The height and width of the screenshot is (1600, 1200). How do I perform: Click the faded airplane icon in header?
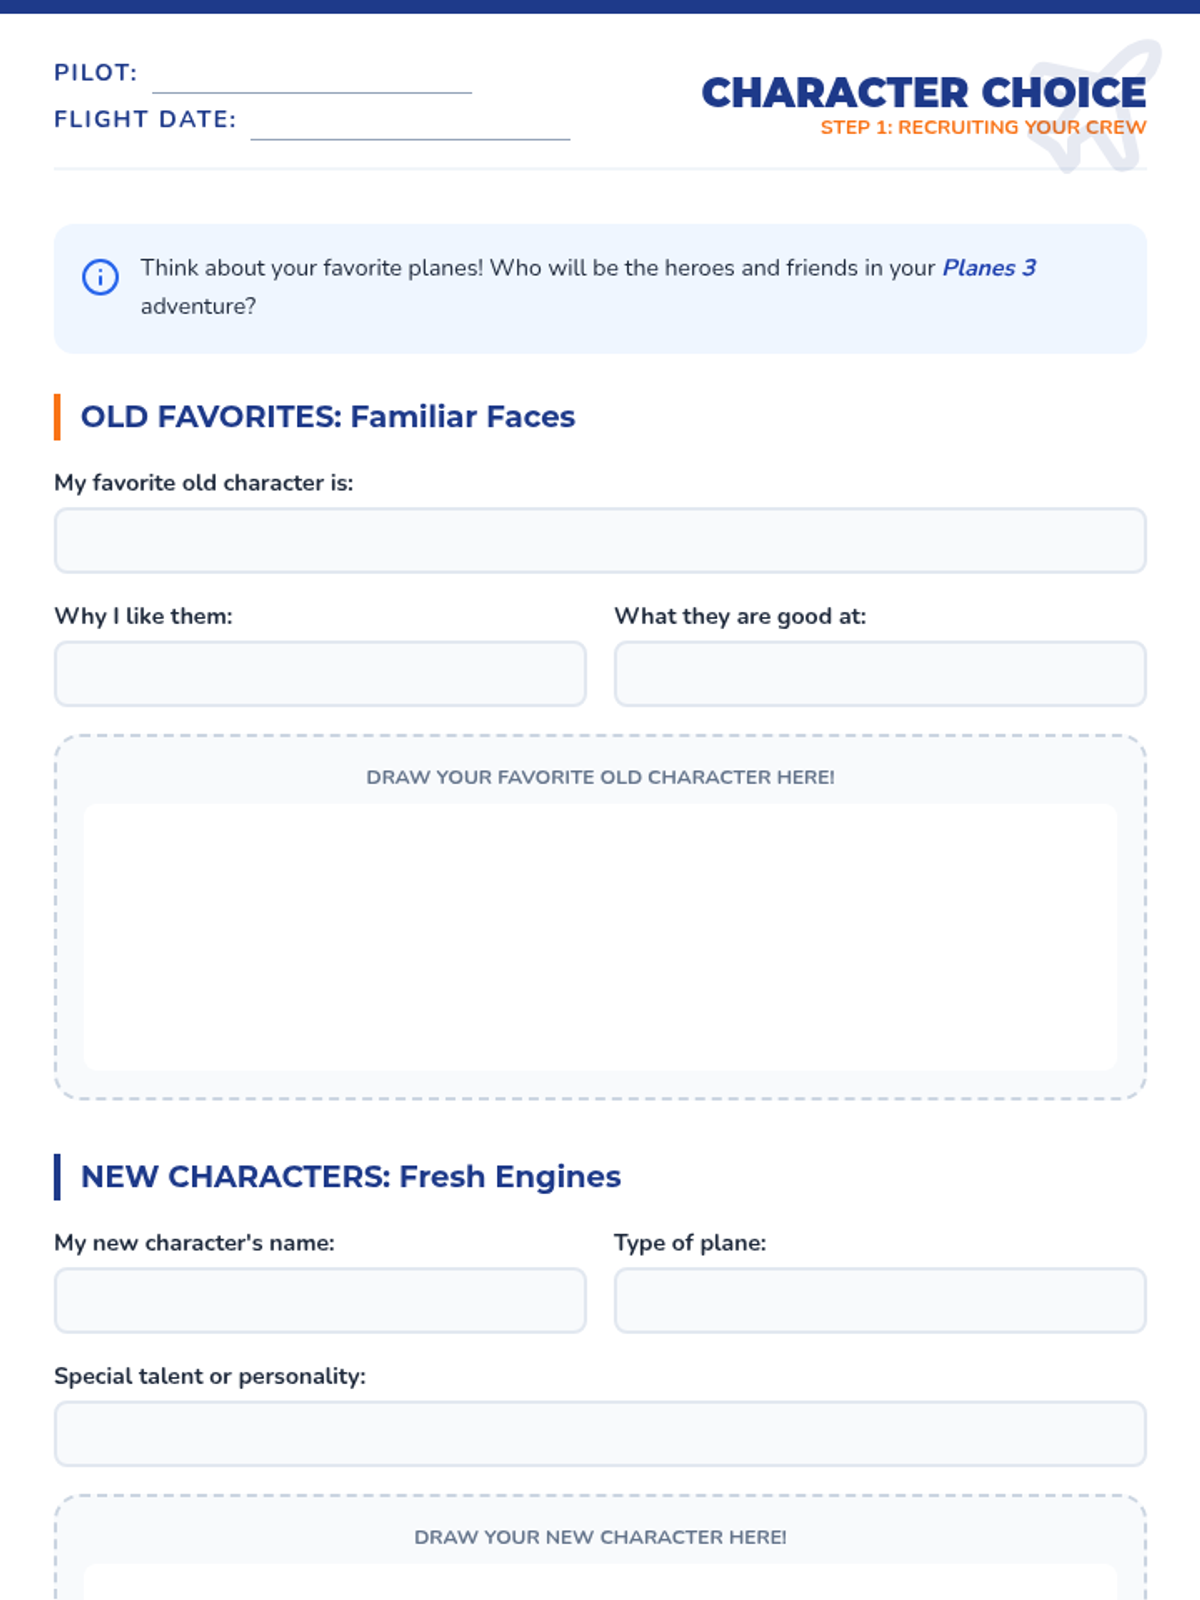[x=1095, y=105]
